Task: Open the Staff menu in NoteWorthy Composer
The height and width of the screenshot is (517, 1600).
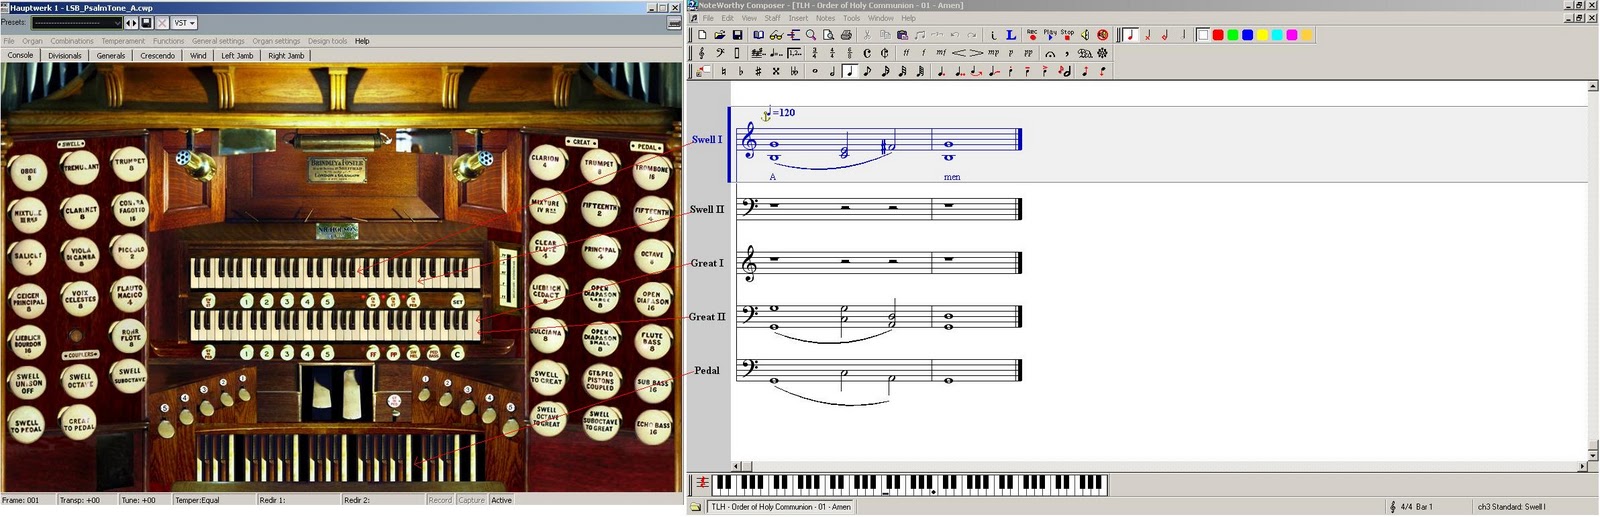Action: click(x=773, y=18)
